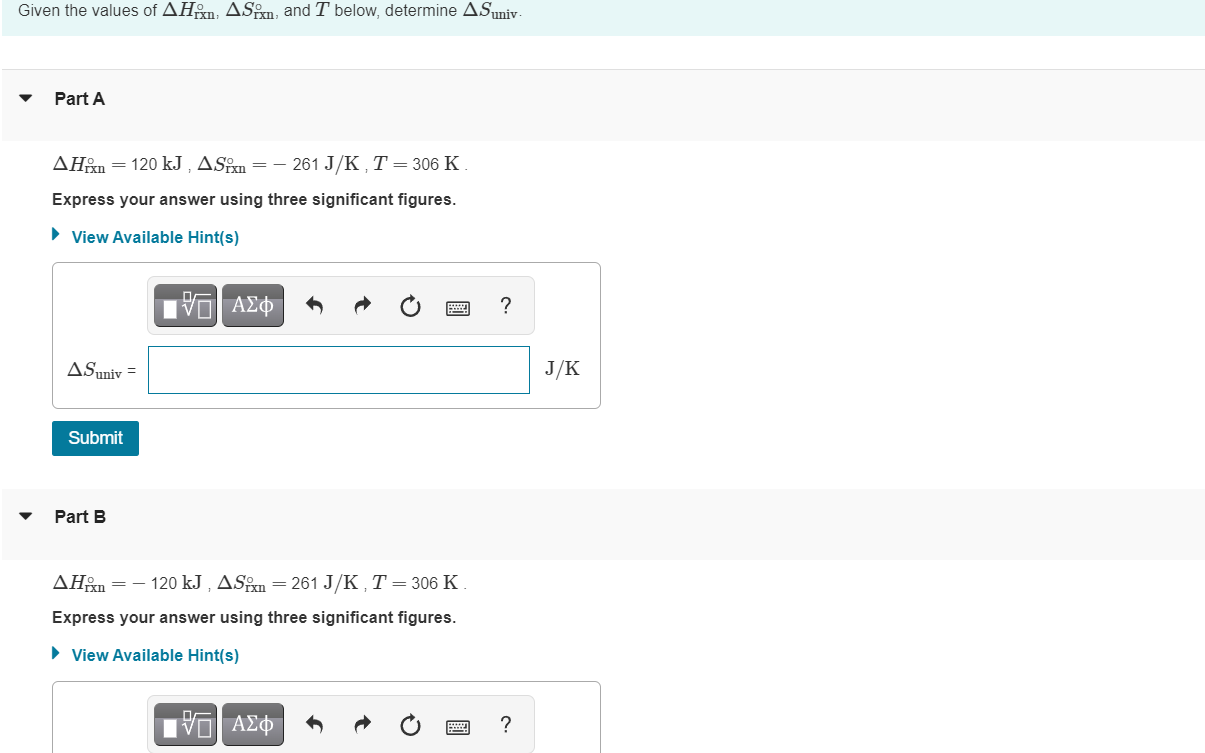The width and height of the screenshot is (1205, 753).
Task: Open equation editor help via the ? icon
Action: click(x=505, y=306)
